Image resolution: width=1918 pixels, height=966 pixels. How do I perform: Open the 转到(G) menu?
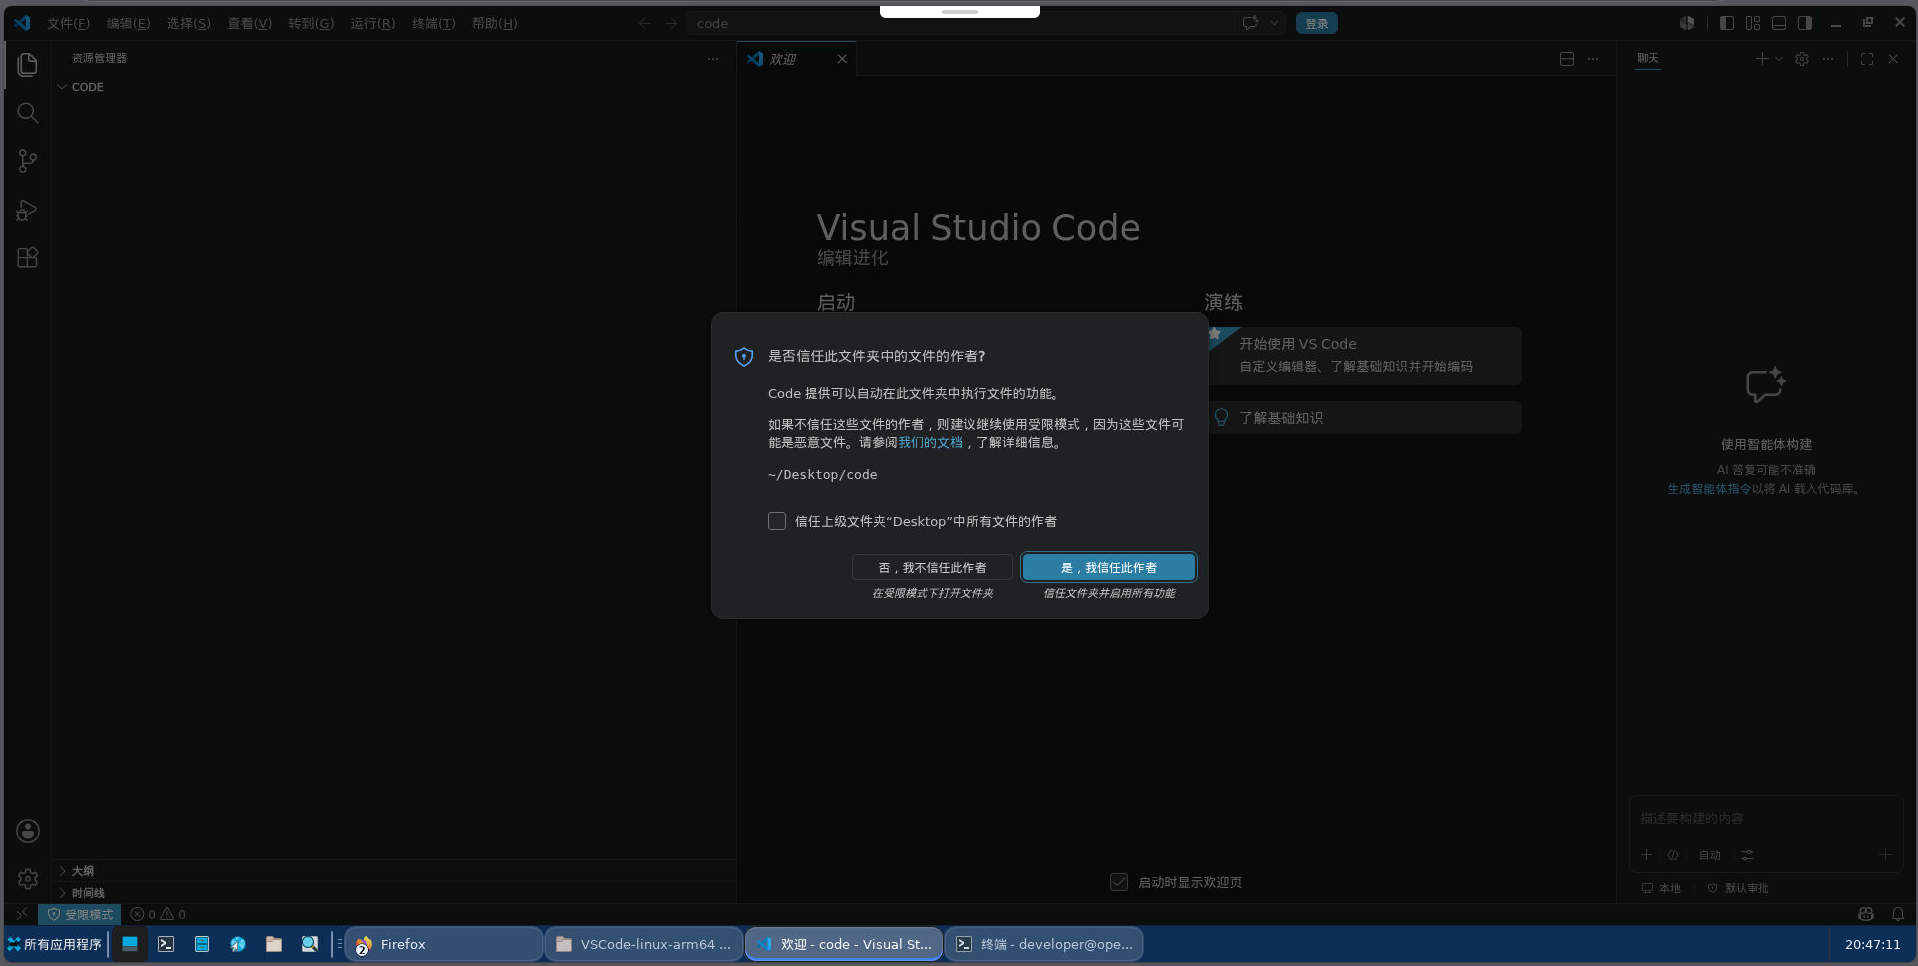pyautogui.click(x=311, y=23)
